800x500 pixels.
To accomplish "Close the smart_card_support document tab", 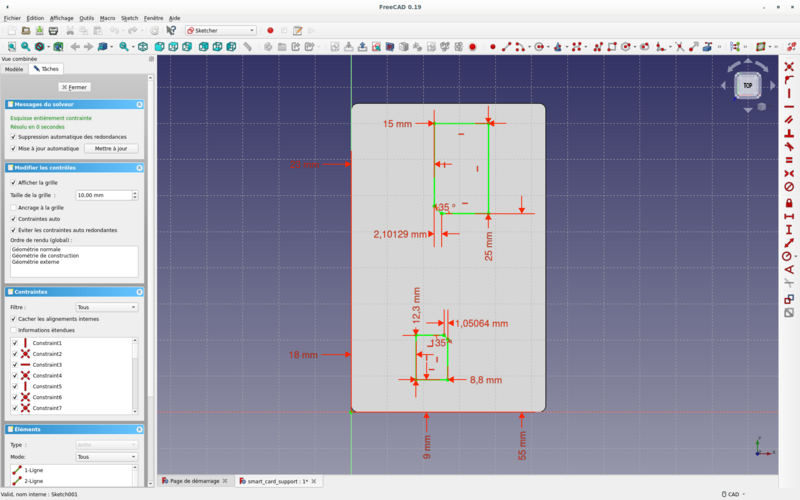I will coord(314,481).
